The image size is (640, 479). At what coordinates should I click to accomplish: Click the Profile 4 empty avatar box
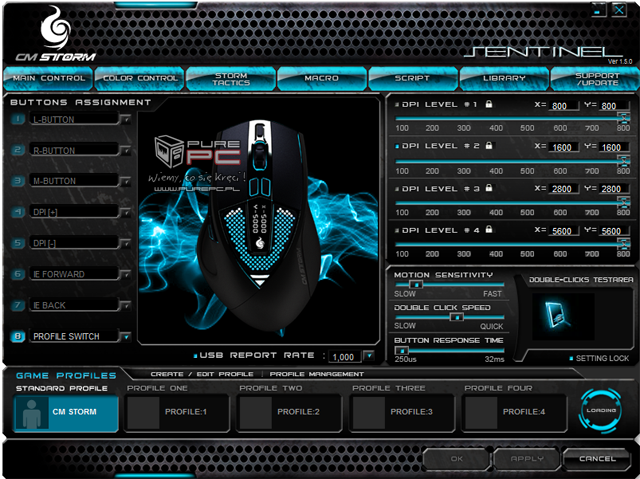[x=482, y=413]
